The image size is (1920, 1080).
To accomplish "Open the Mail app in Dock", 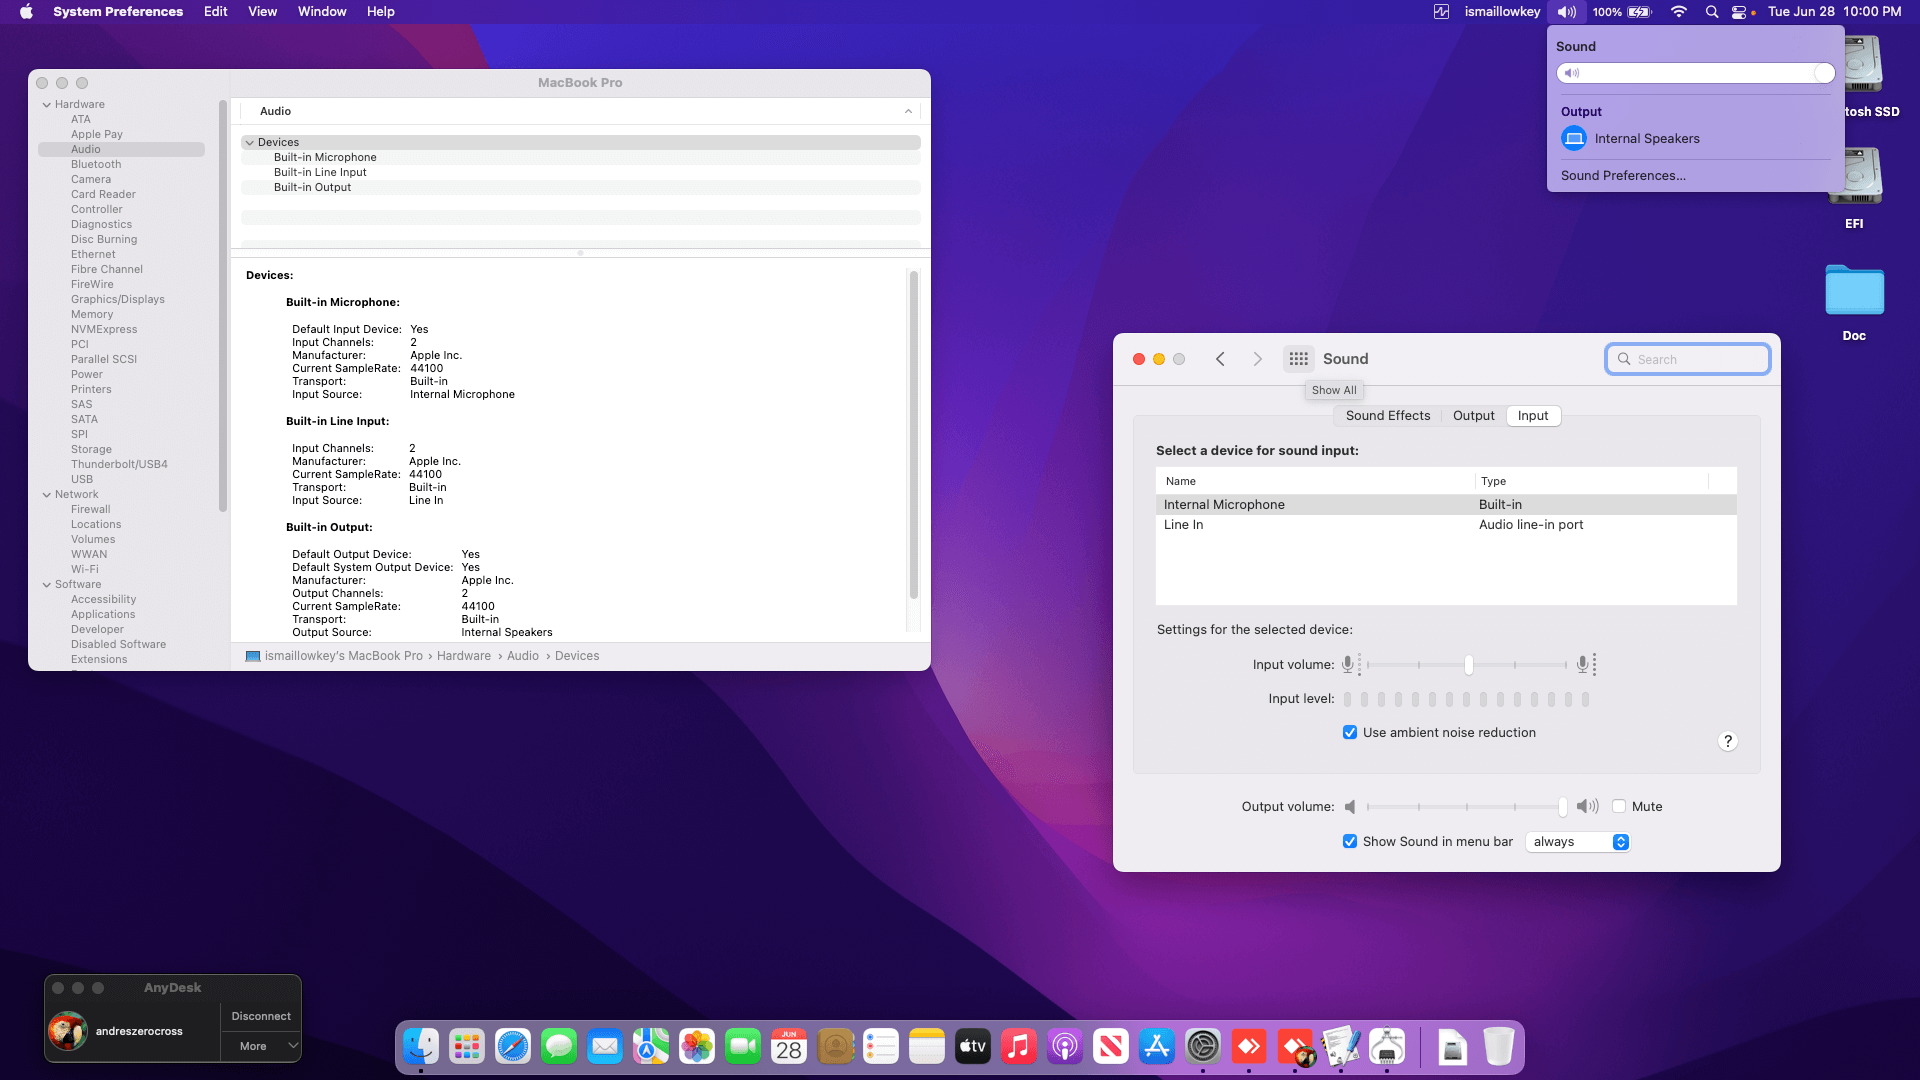I will tap(605, 1047).
